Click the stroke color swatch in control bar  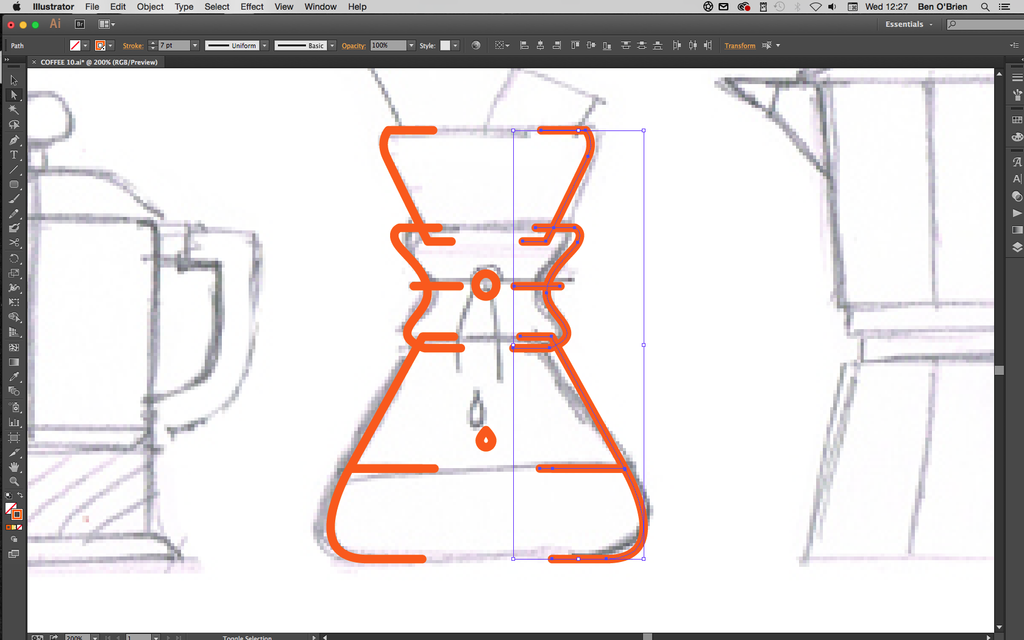click(100, 45)
